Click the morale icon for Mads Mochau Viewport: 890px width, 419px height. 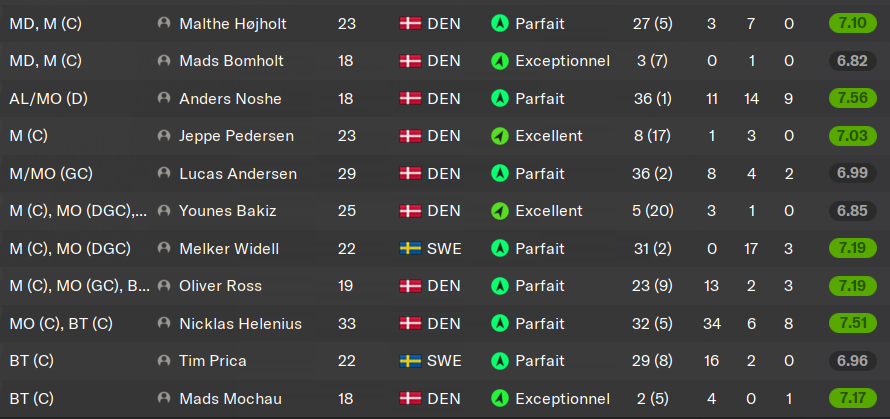click(x=499, y=399)
